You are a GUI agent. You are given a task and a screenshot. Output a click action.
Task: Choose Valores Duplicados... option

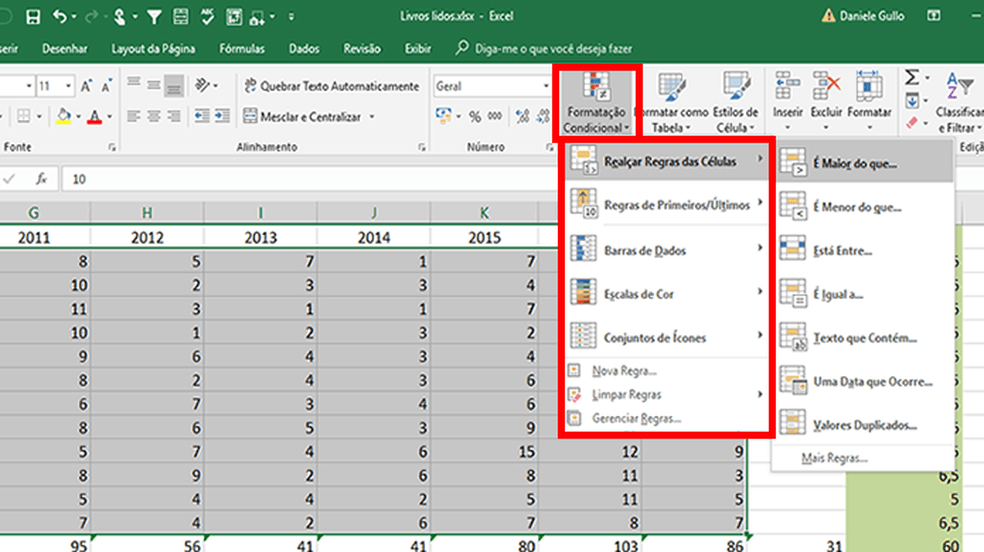pyautogui.click(x=864, y=425)
